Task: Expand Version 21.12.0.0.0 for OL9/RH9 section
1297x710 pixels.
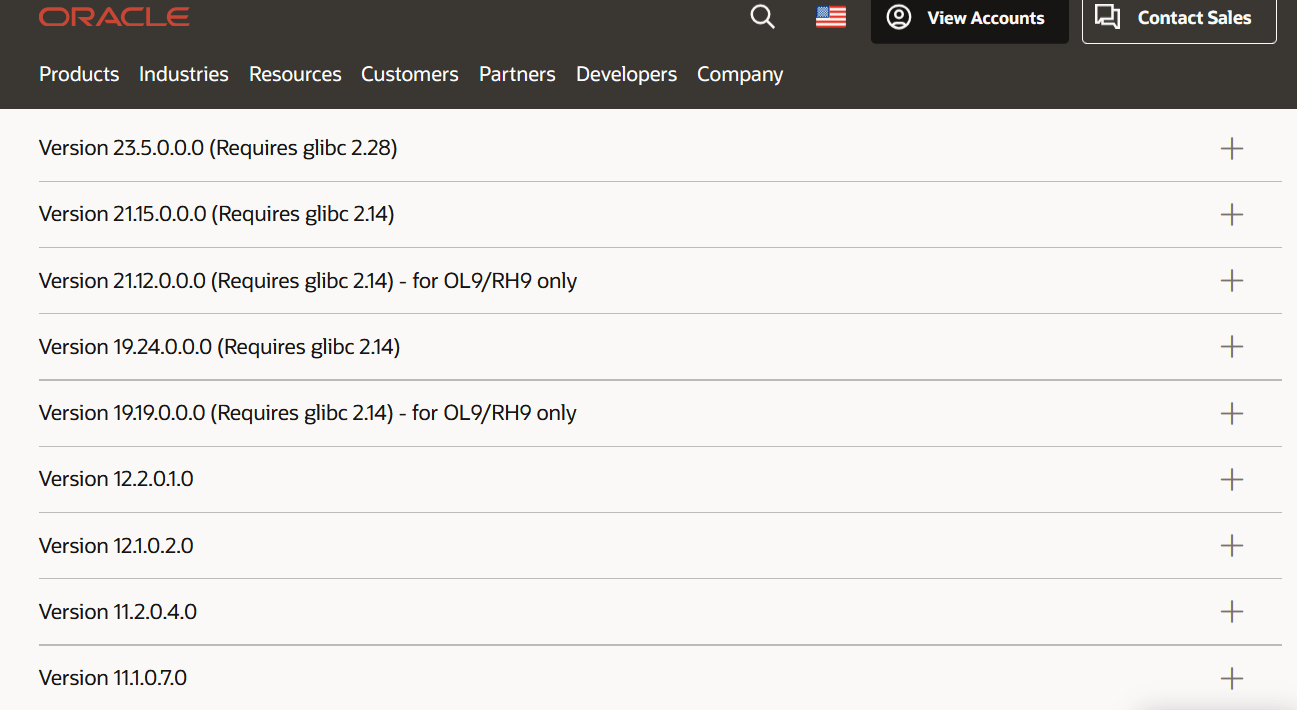Action: click(x=660, y=281)
